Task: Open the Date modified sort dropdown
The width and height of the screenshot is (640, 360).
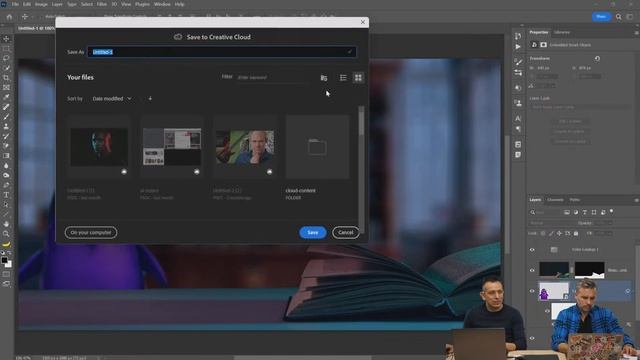Action: tap(112, 98)
